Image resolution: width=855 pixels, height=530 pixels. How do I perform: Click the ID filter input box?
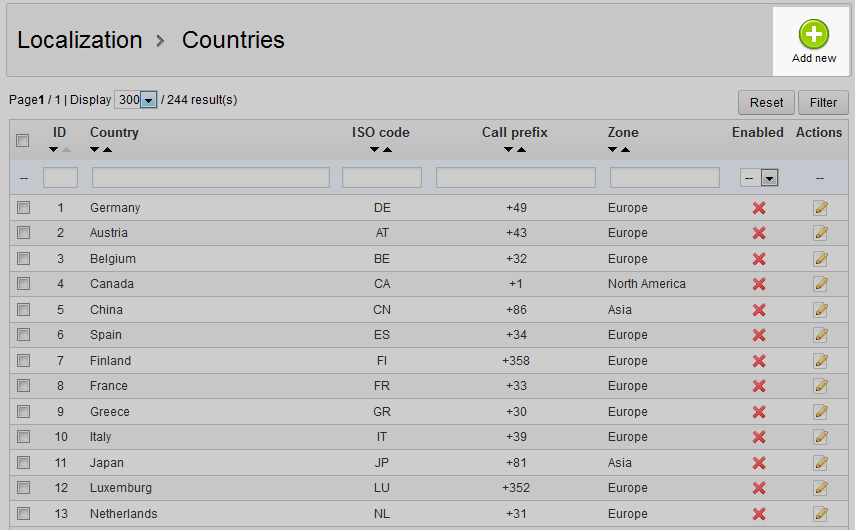[60, 177]
